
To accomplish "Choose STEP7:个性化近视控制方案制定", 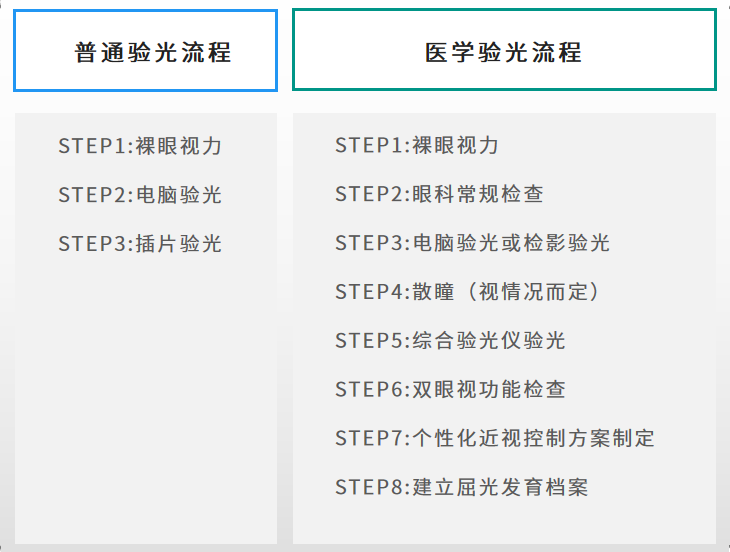I will coord(495,438).
